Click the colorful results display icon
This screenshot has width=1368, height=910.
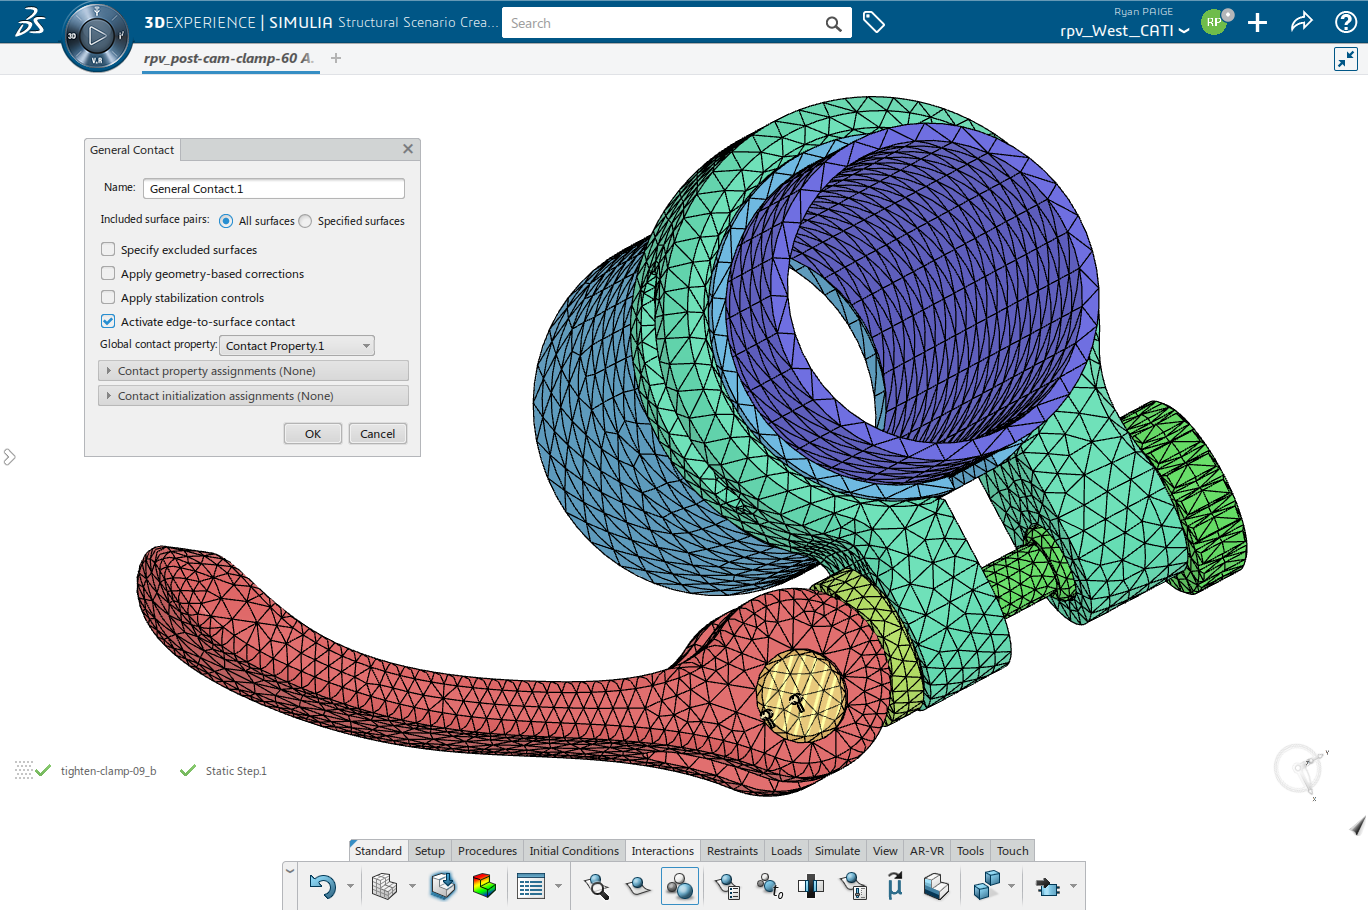tap(485, 886)
